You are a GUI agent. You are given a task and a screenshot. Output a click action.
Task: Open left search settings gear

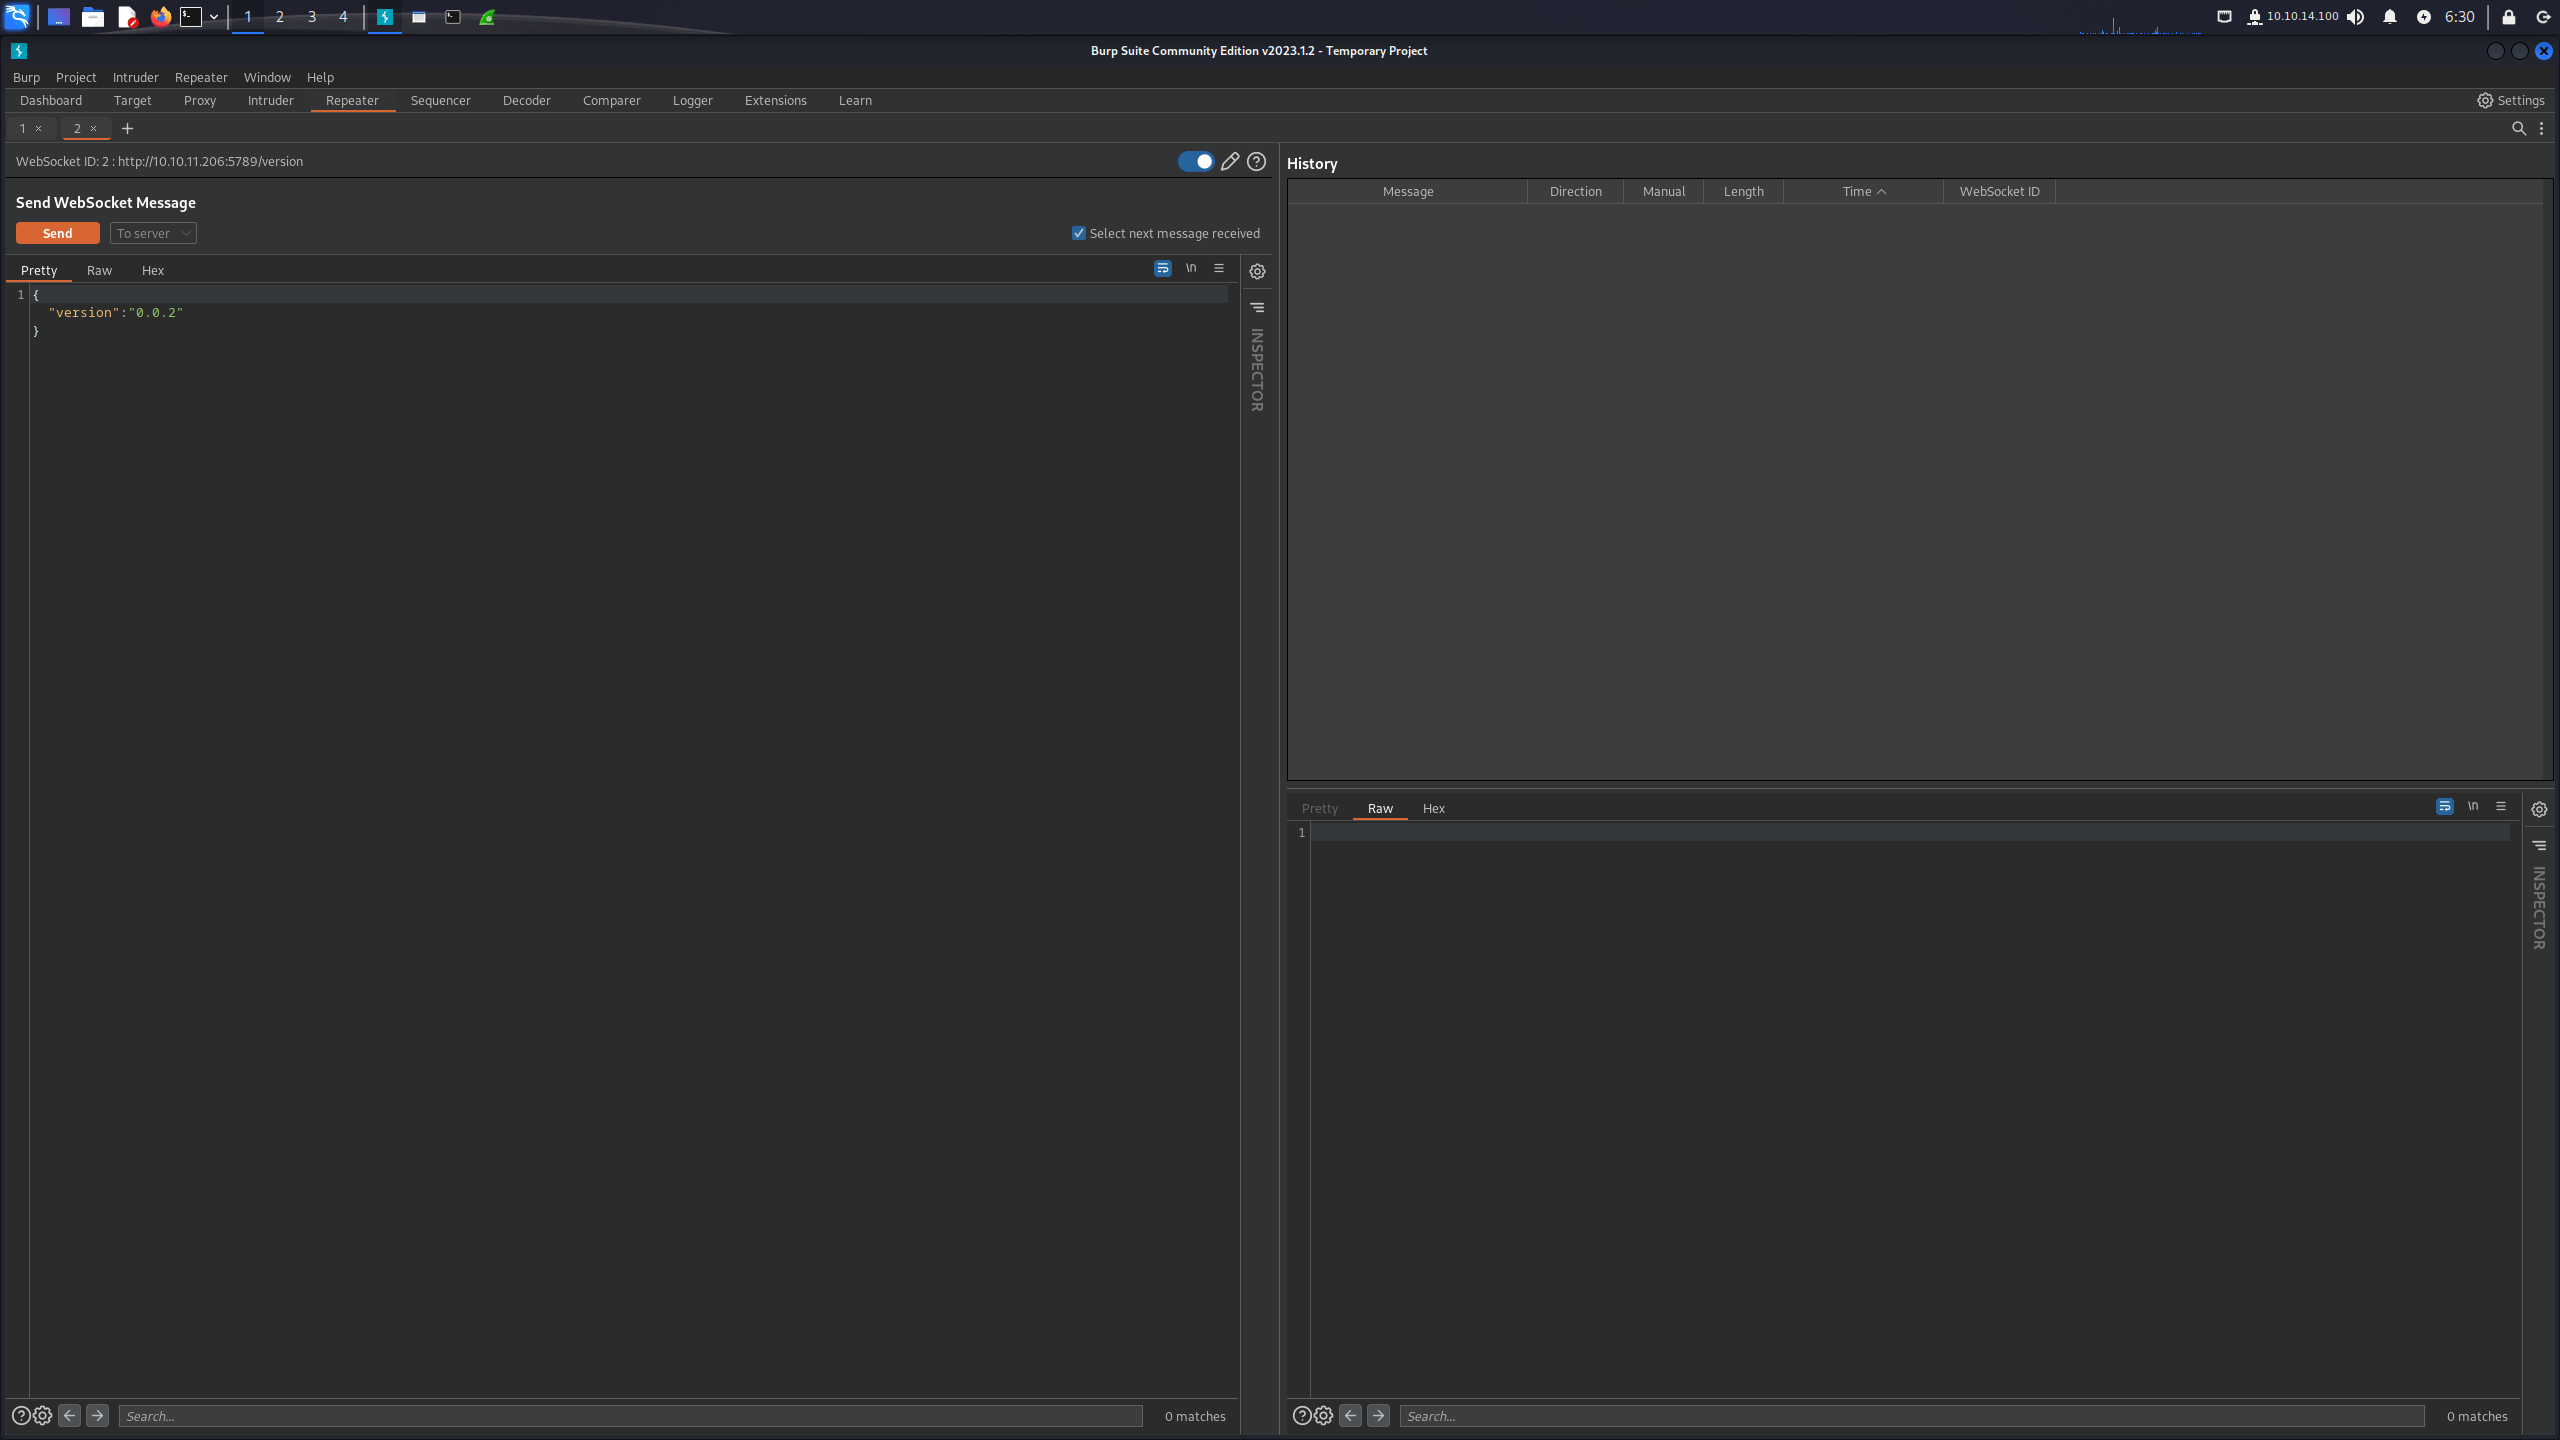pyautogui.click(x=43, y=1416)
